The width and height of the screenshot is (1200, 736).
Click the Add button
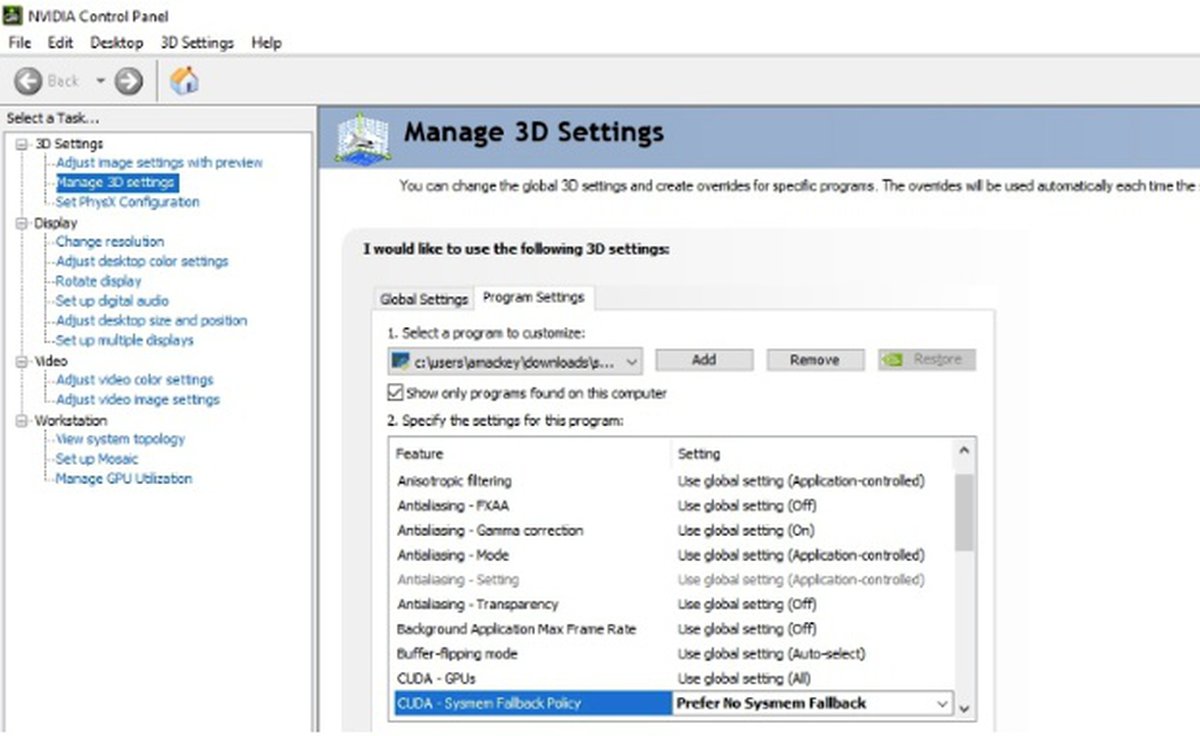tap(704, 360)
